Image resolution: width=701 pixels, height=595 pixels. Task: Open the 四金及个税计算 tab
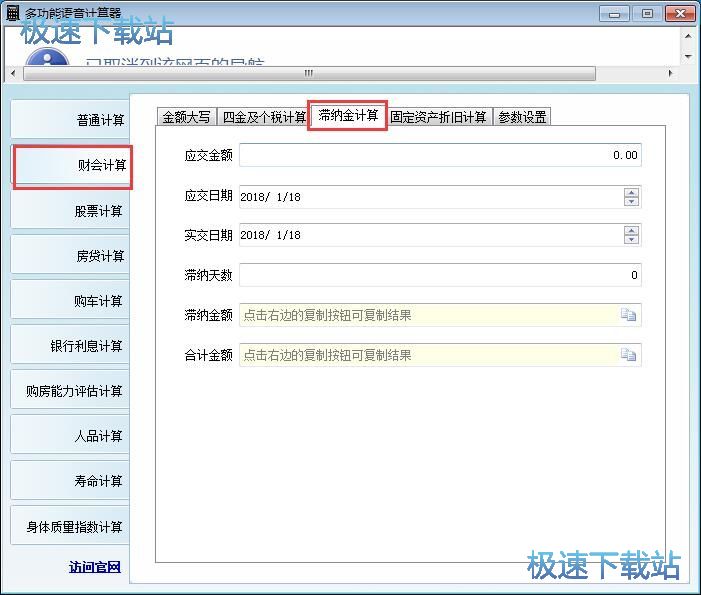tap(264, 117)
